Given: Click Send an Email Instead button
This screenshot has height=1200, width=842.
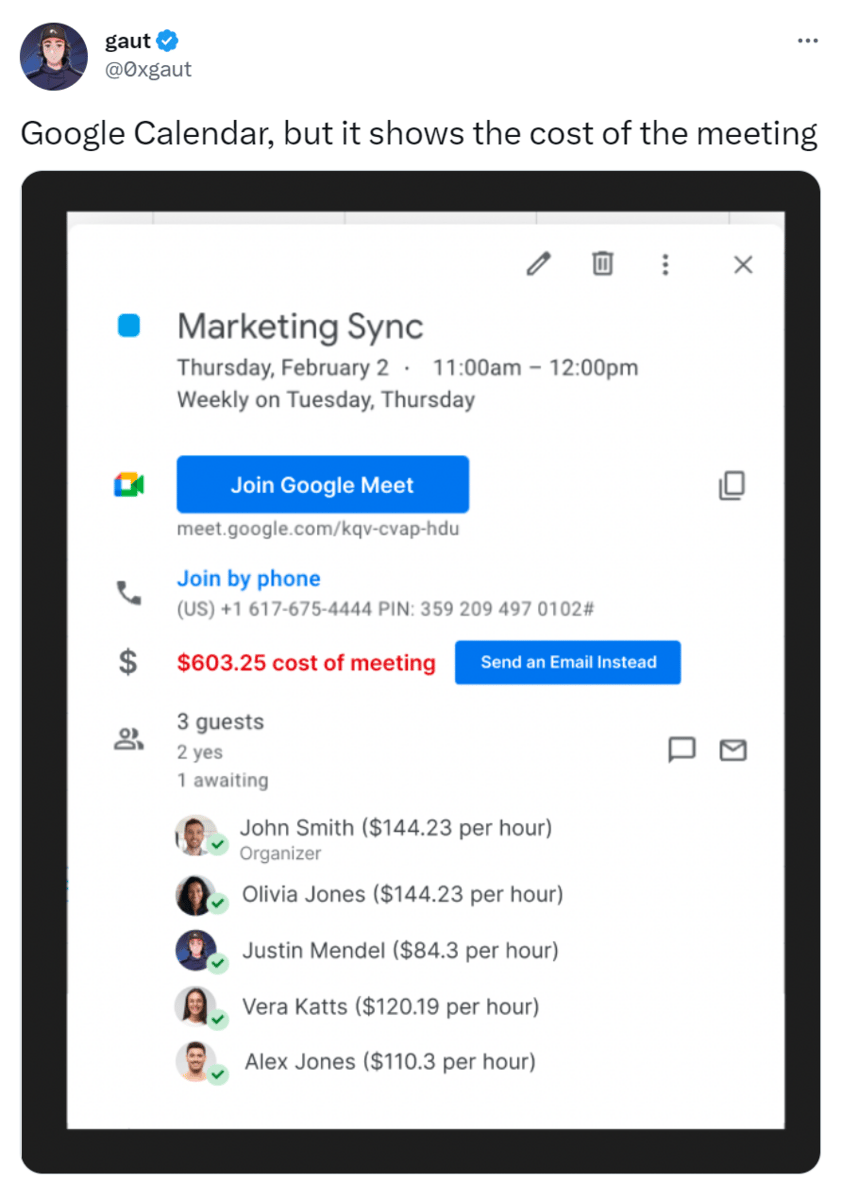Looking at the screenshot, I should coord(568,662).
